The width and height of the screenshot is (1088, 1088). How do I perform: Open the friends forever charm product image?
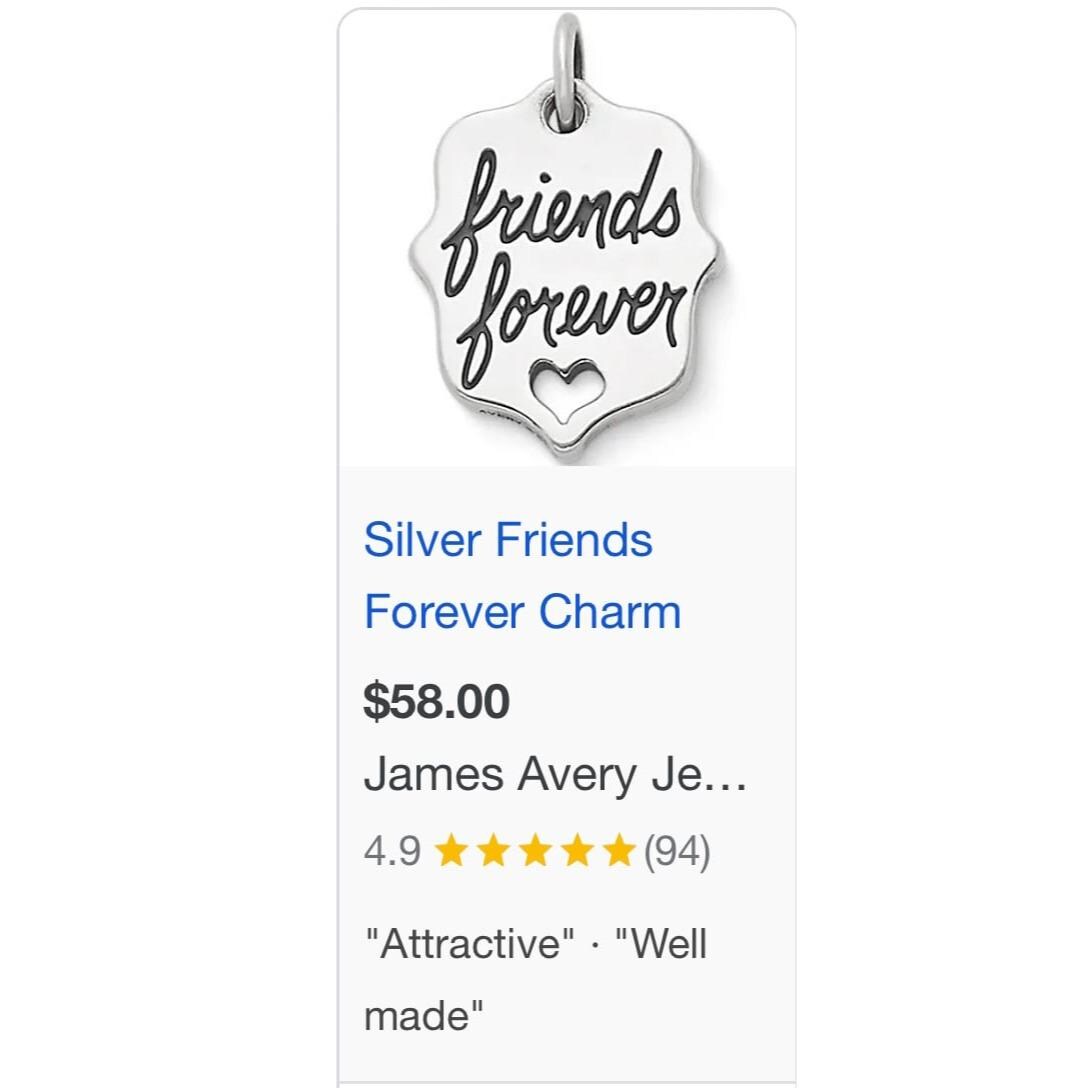click(566, 240)
